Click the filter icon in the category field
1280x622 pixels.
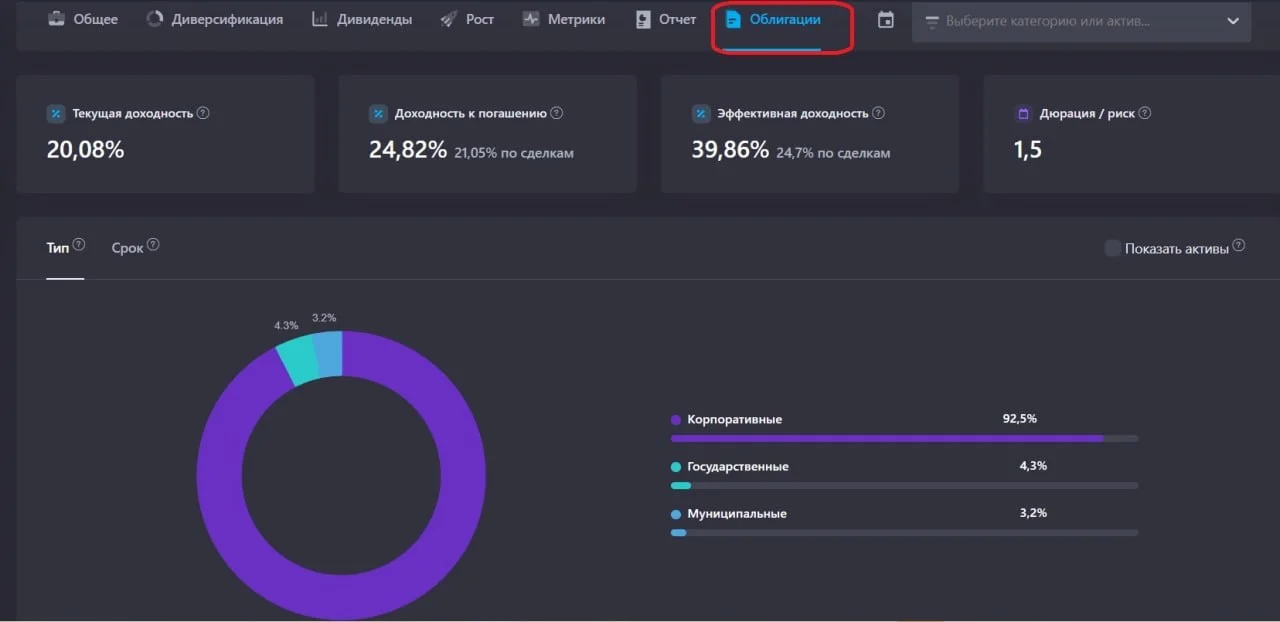[932, 21]
